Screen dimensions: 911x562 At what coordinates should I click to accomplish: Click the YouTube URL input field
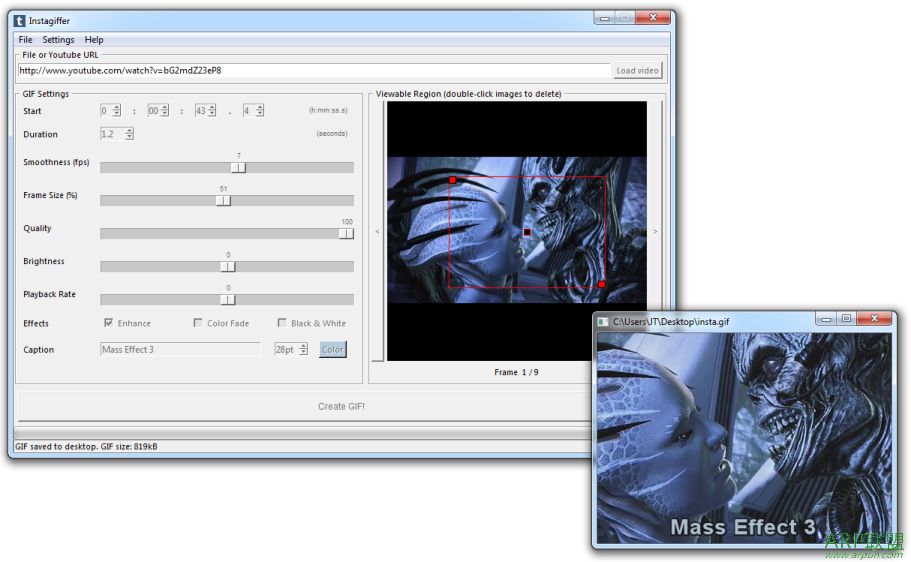[313, 71]
